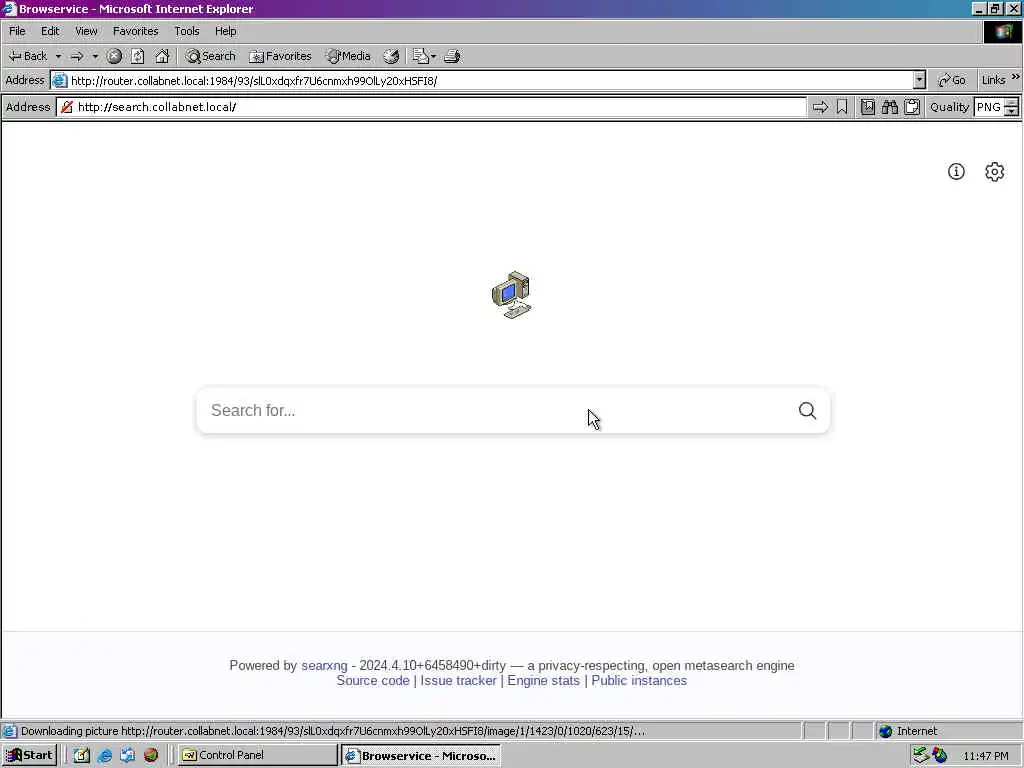Click the Home icon in IE toolbar
This screenshot has height=768, width=1024.
coord(162,56)
